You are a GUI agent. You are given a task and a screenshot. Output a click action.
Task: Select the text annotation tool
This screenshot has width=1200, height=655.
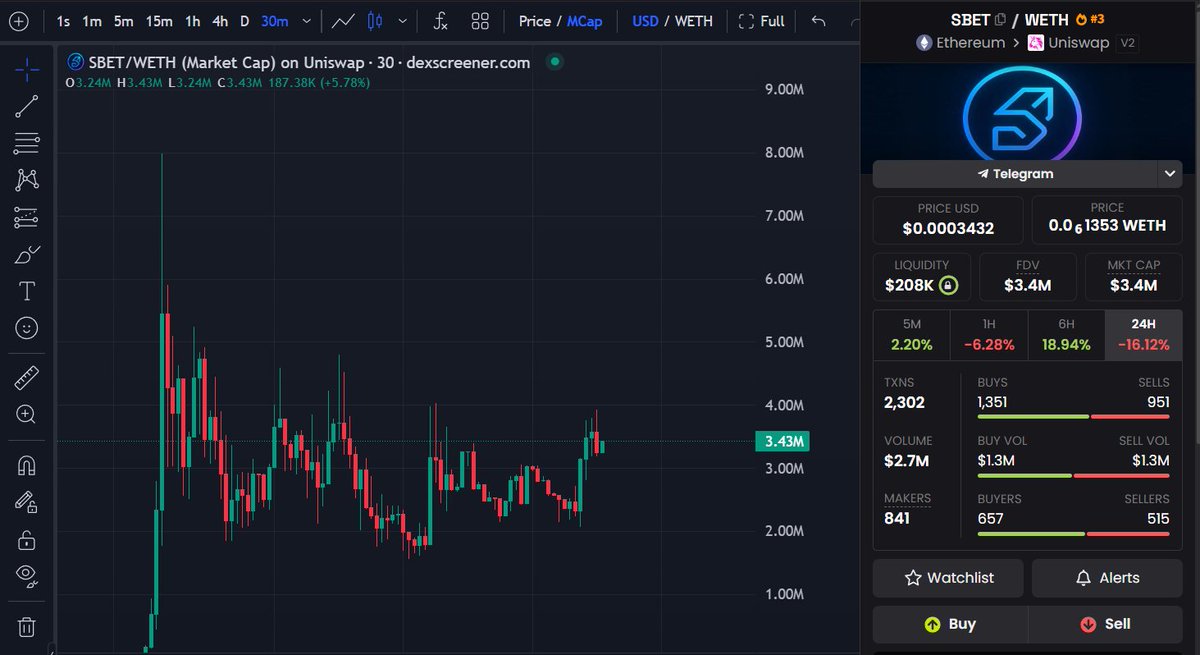click(27, 290)
